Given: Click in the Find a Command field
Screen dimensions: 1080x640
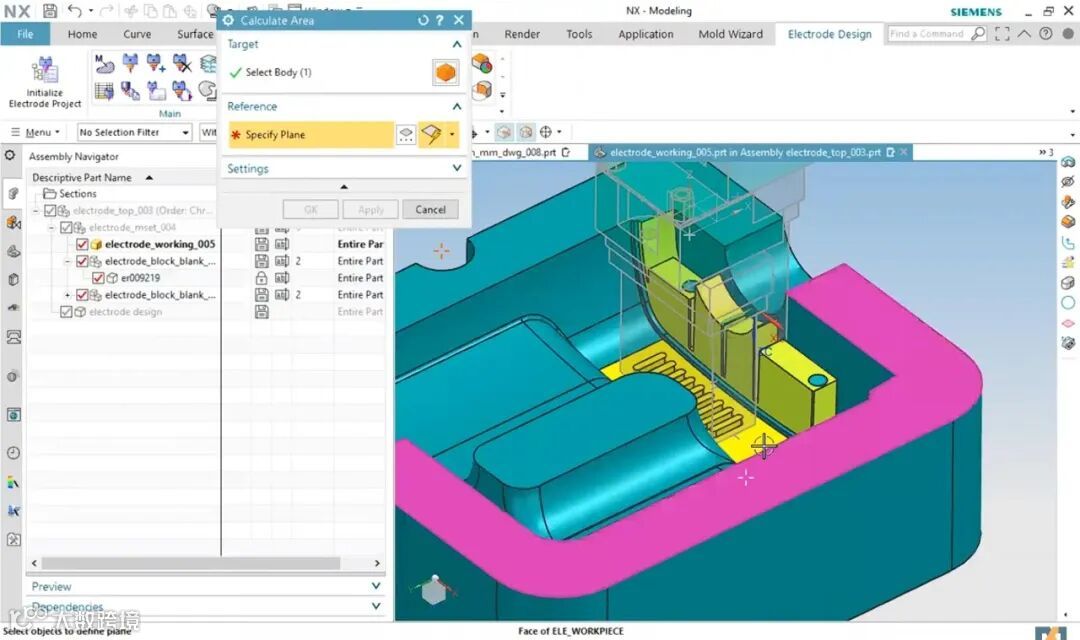Looking at the screenshot, I should click(x=927, y=34).
